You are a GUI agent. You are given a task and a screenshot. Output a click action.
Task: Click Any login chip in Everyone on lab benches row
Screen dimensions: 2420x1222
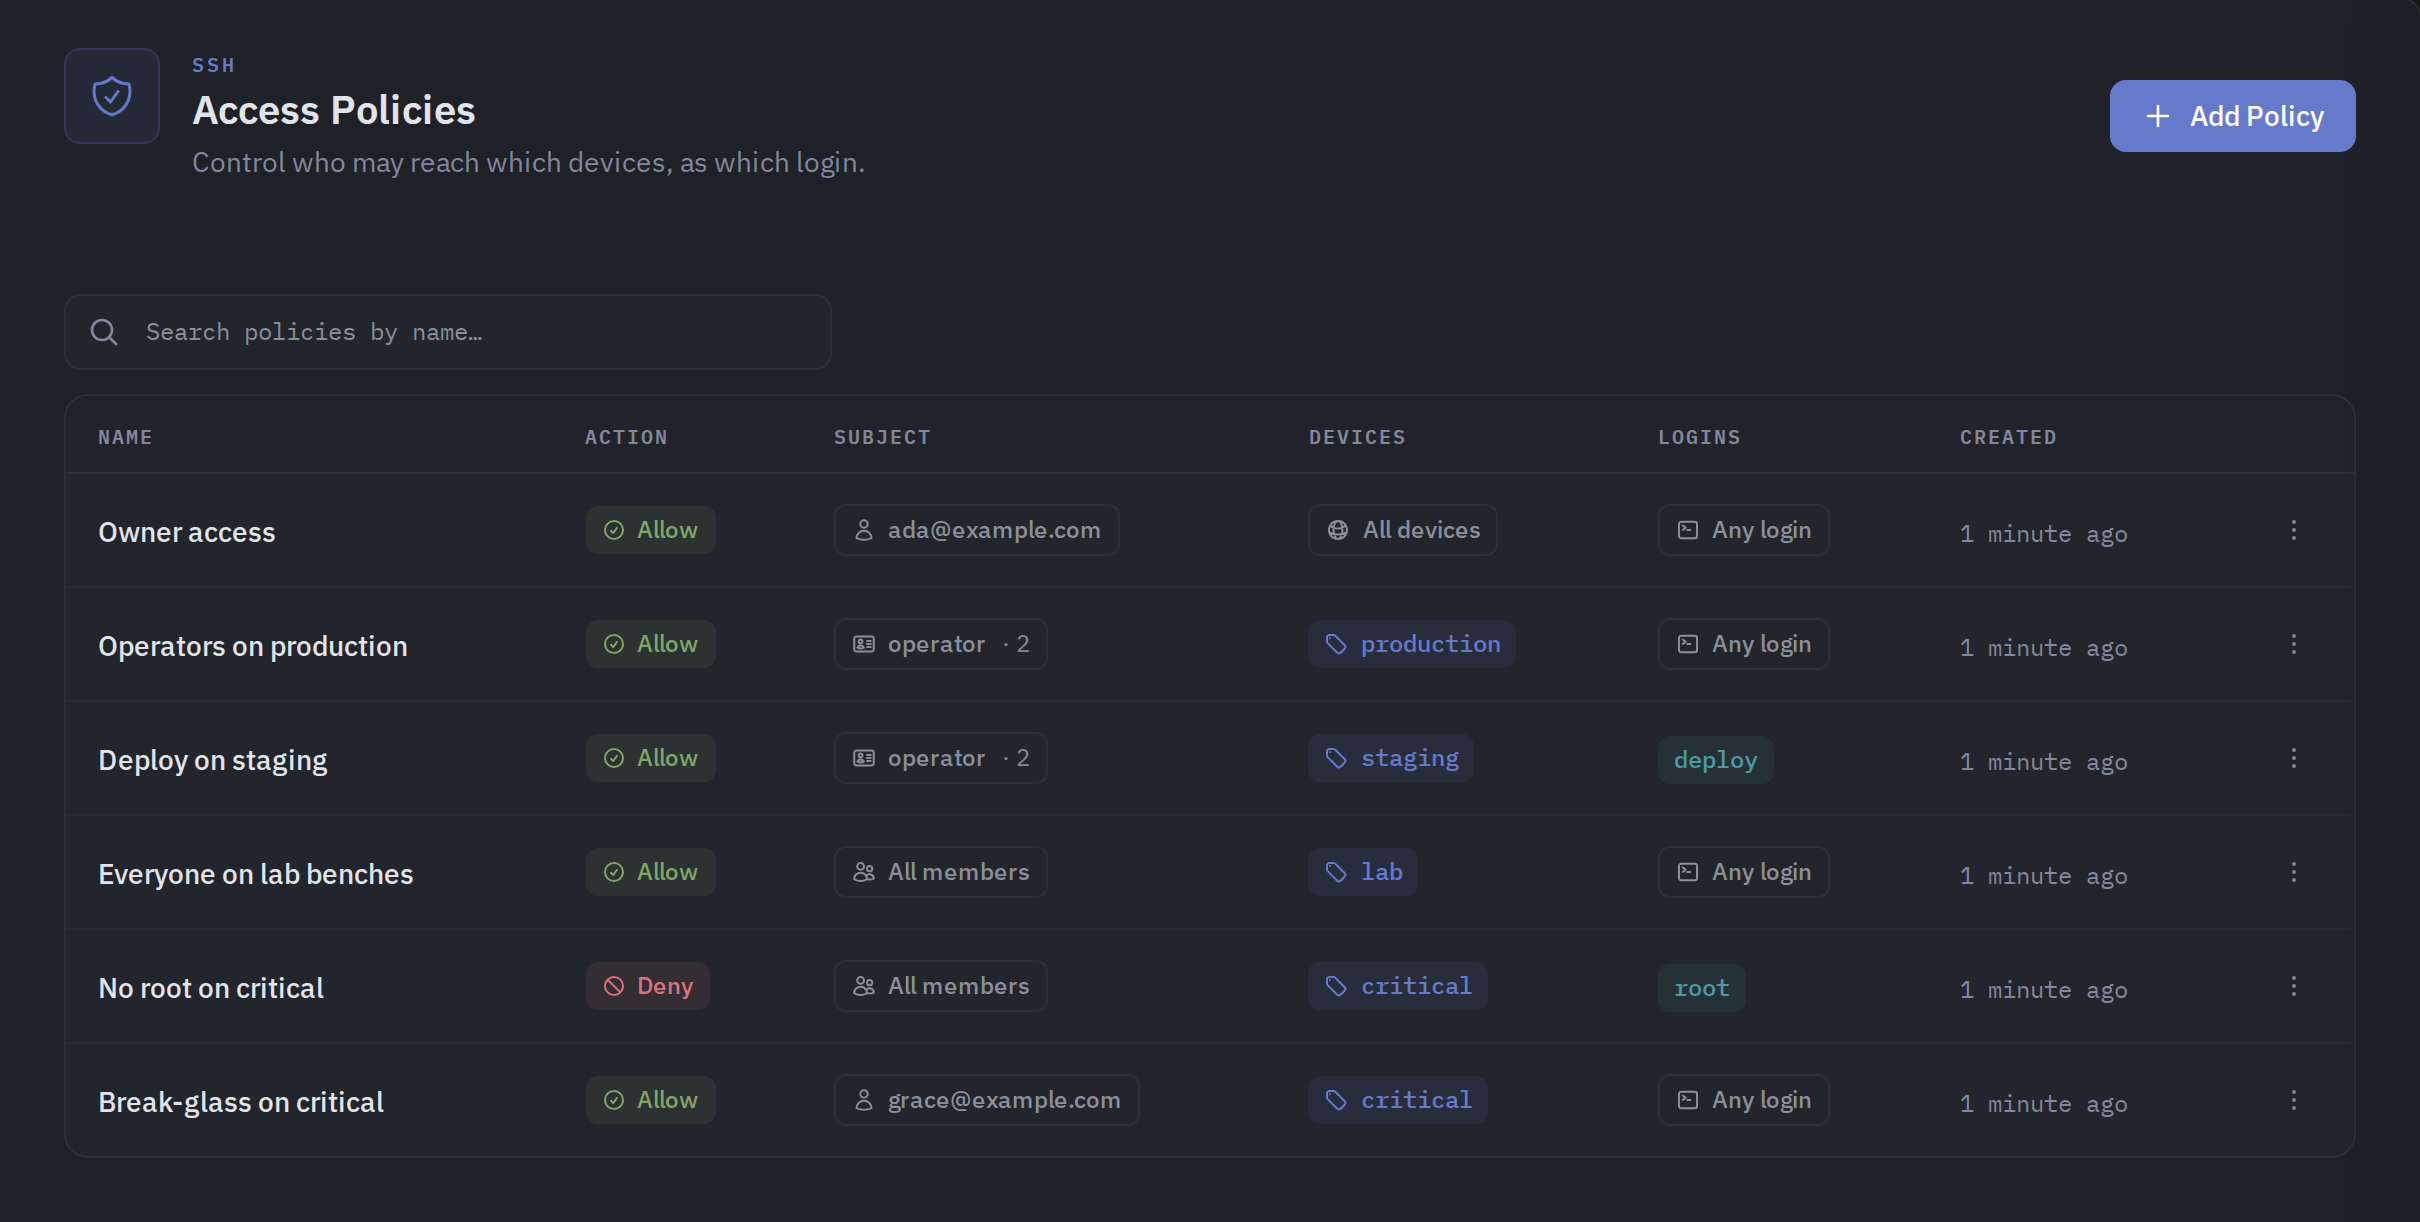pos(1744,872)
